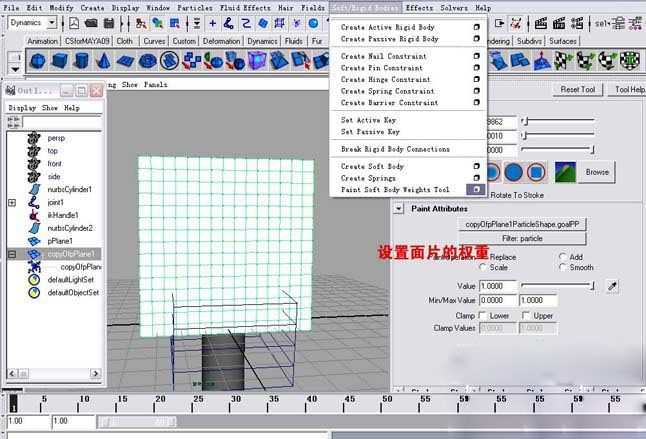The width and height of the screenshot is (646, 439).
Task: Click the polygon cube shelf icon
Action: click(60, 61)
